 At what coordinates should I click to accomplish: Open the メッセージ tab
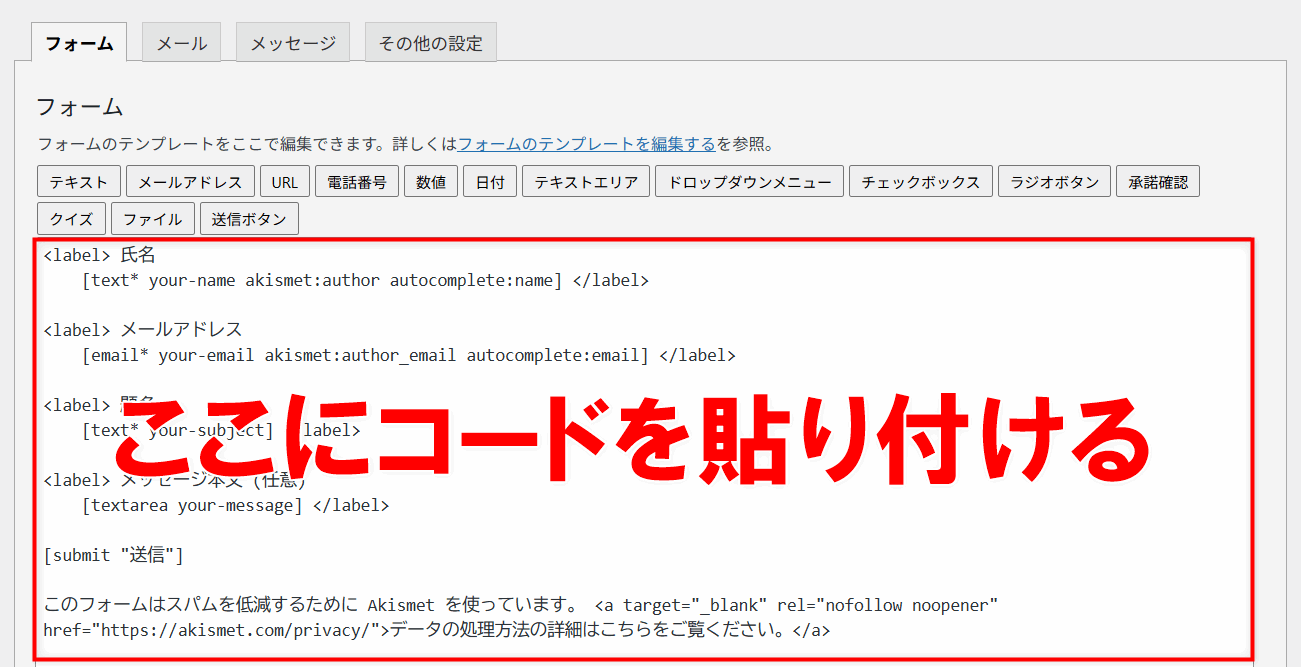coord(293,43)
